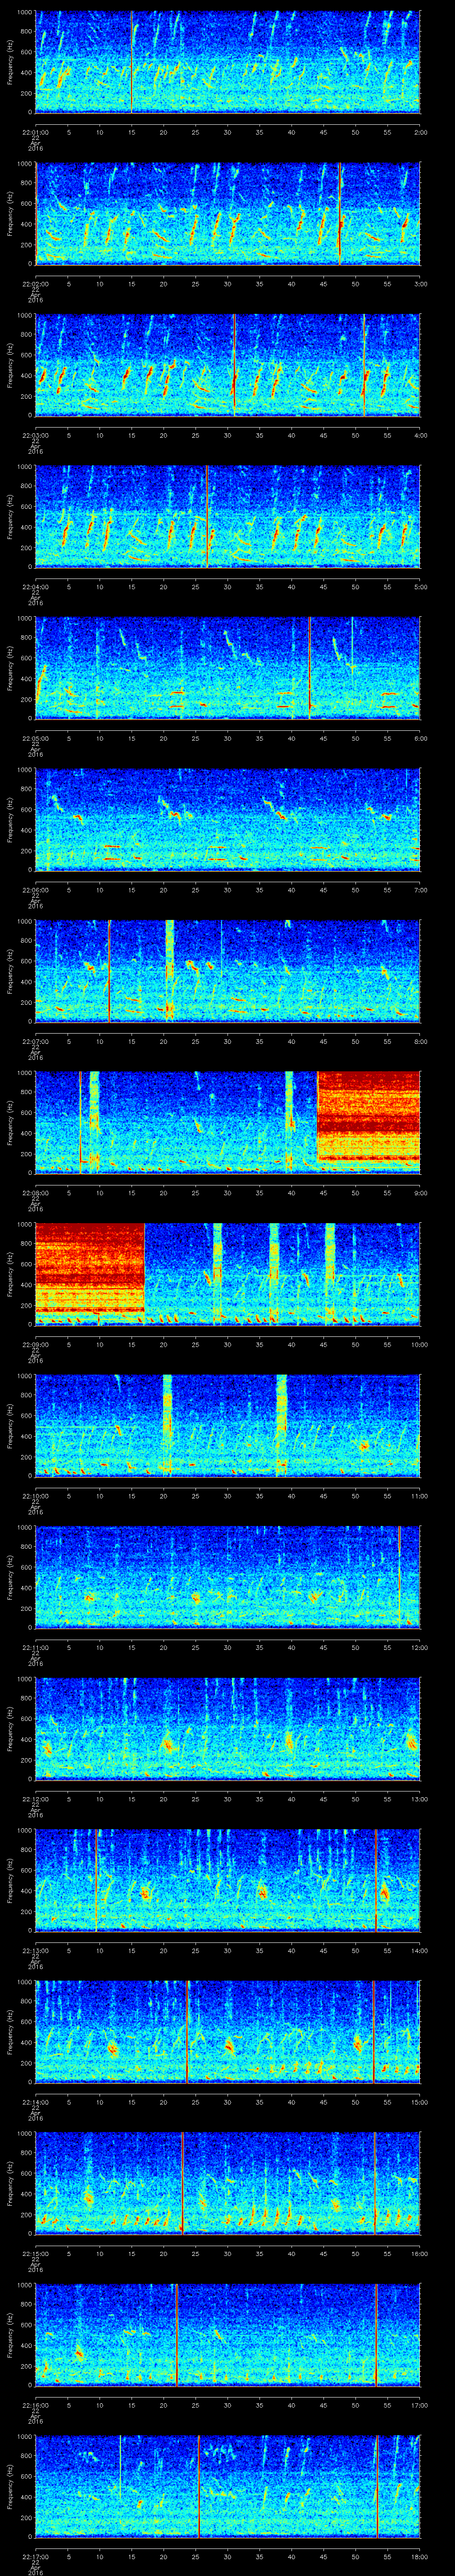455x2576 pixels.
Task: Click the red spike near 51 seconds in 22:03:00 panel
Action: pos(364,364)
